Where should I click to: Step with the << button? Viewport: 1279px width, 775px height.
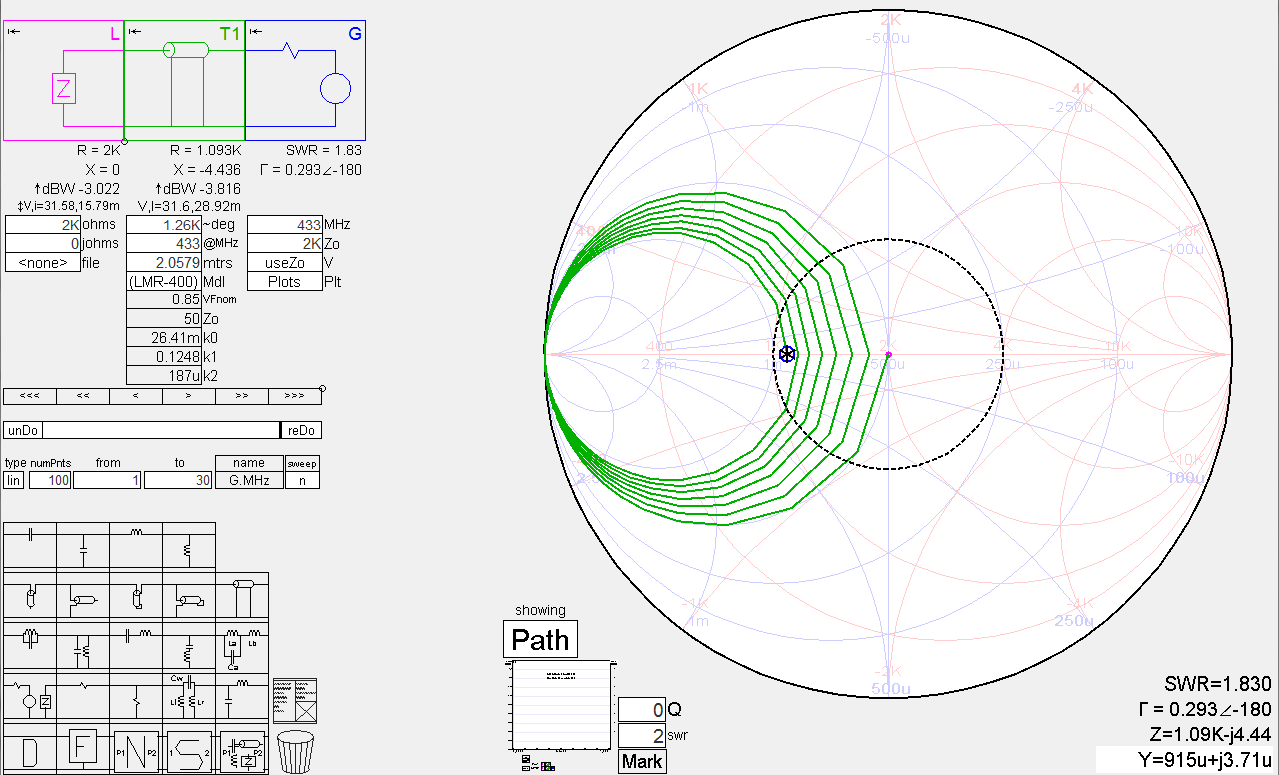[x=83, y=395]
